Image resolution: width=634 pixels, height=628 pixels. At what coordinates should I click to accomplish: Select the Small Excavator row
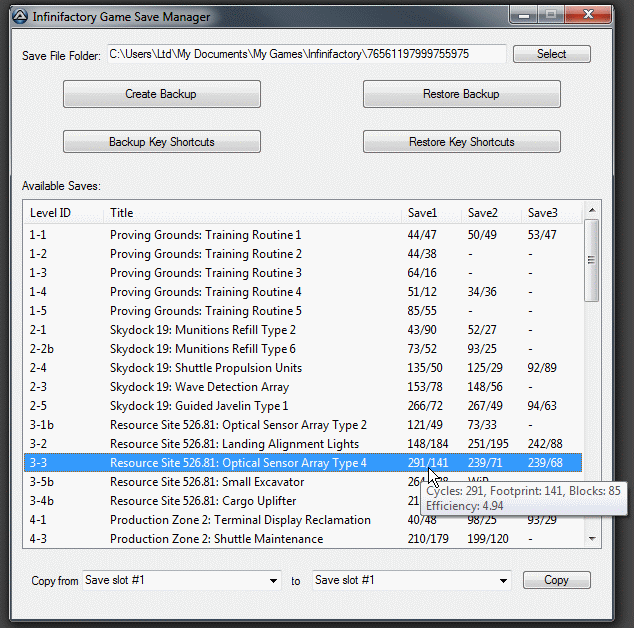(303, 482)
